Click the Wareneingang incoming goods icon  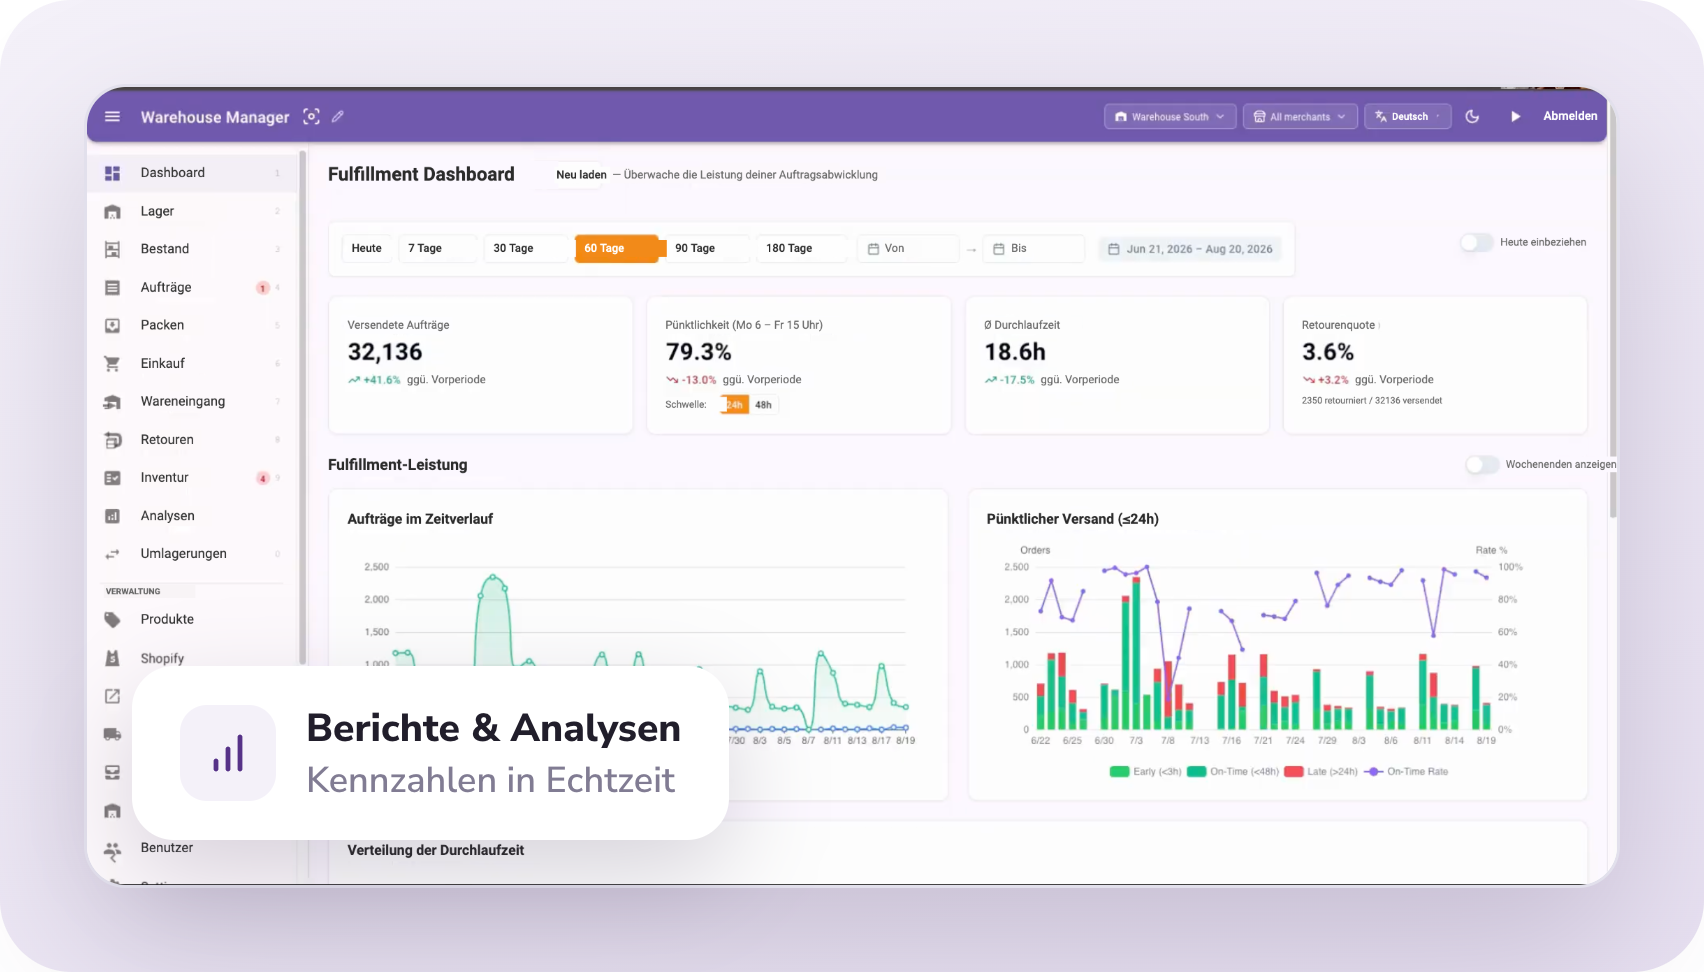(113, 401)
